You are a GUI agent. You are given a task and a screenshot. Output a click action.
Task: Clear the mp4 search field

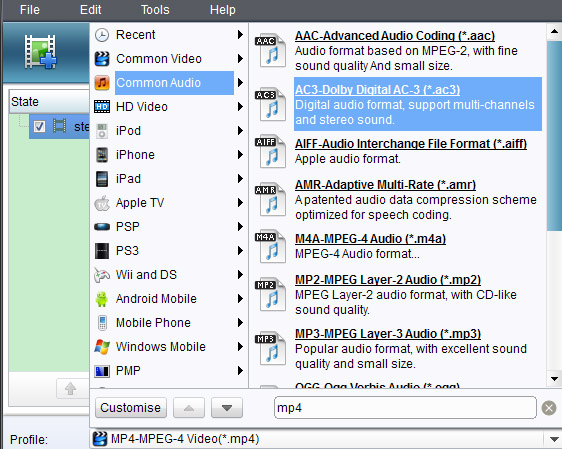pos(549,408)
